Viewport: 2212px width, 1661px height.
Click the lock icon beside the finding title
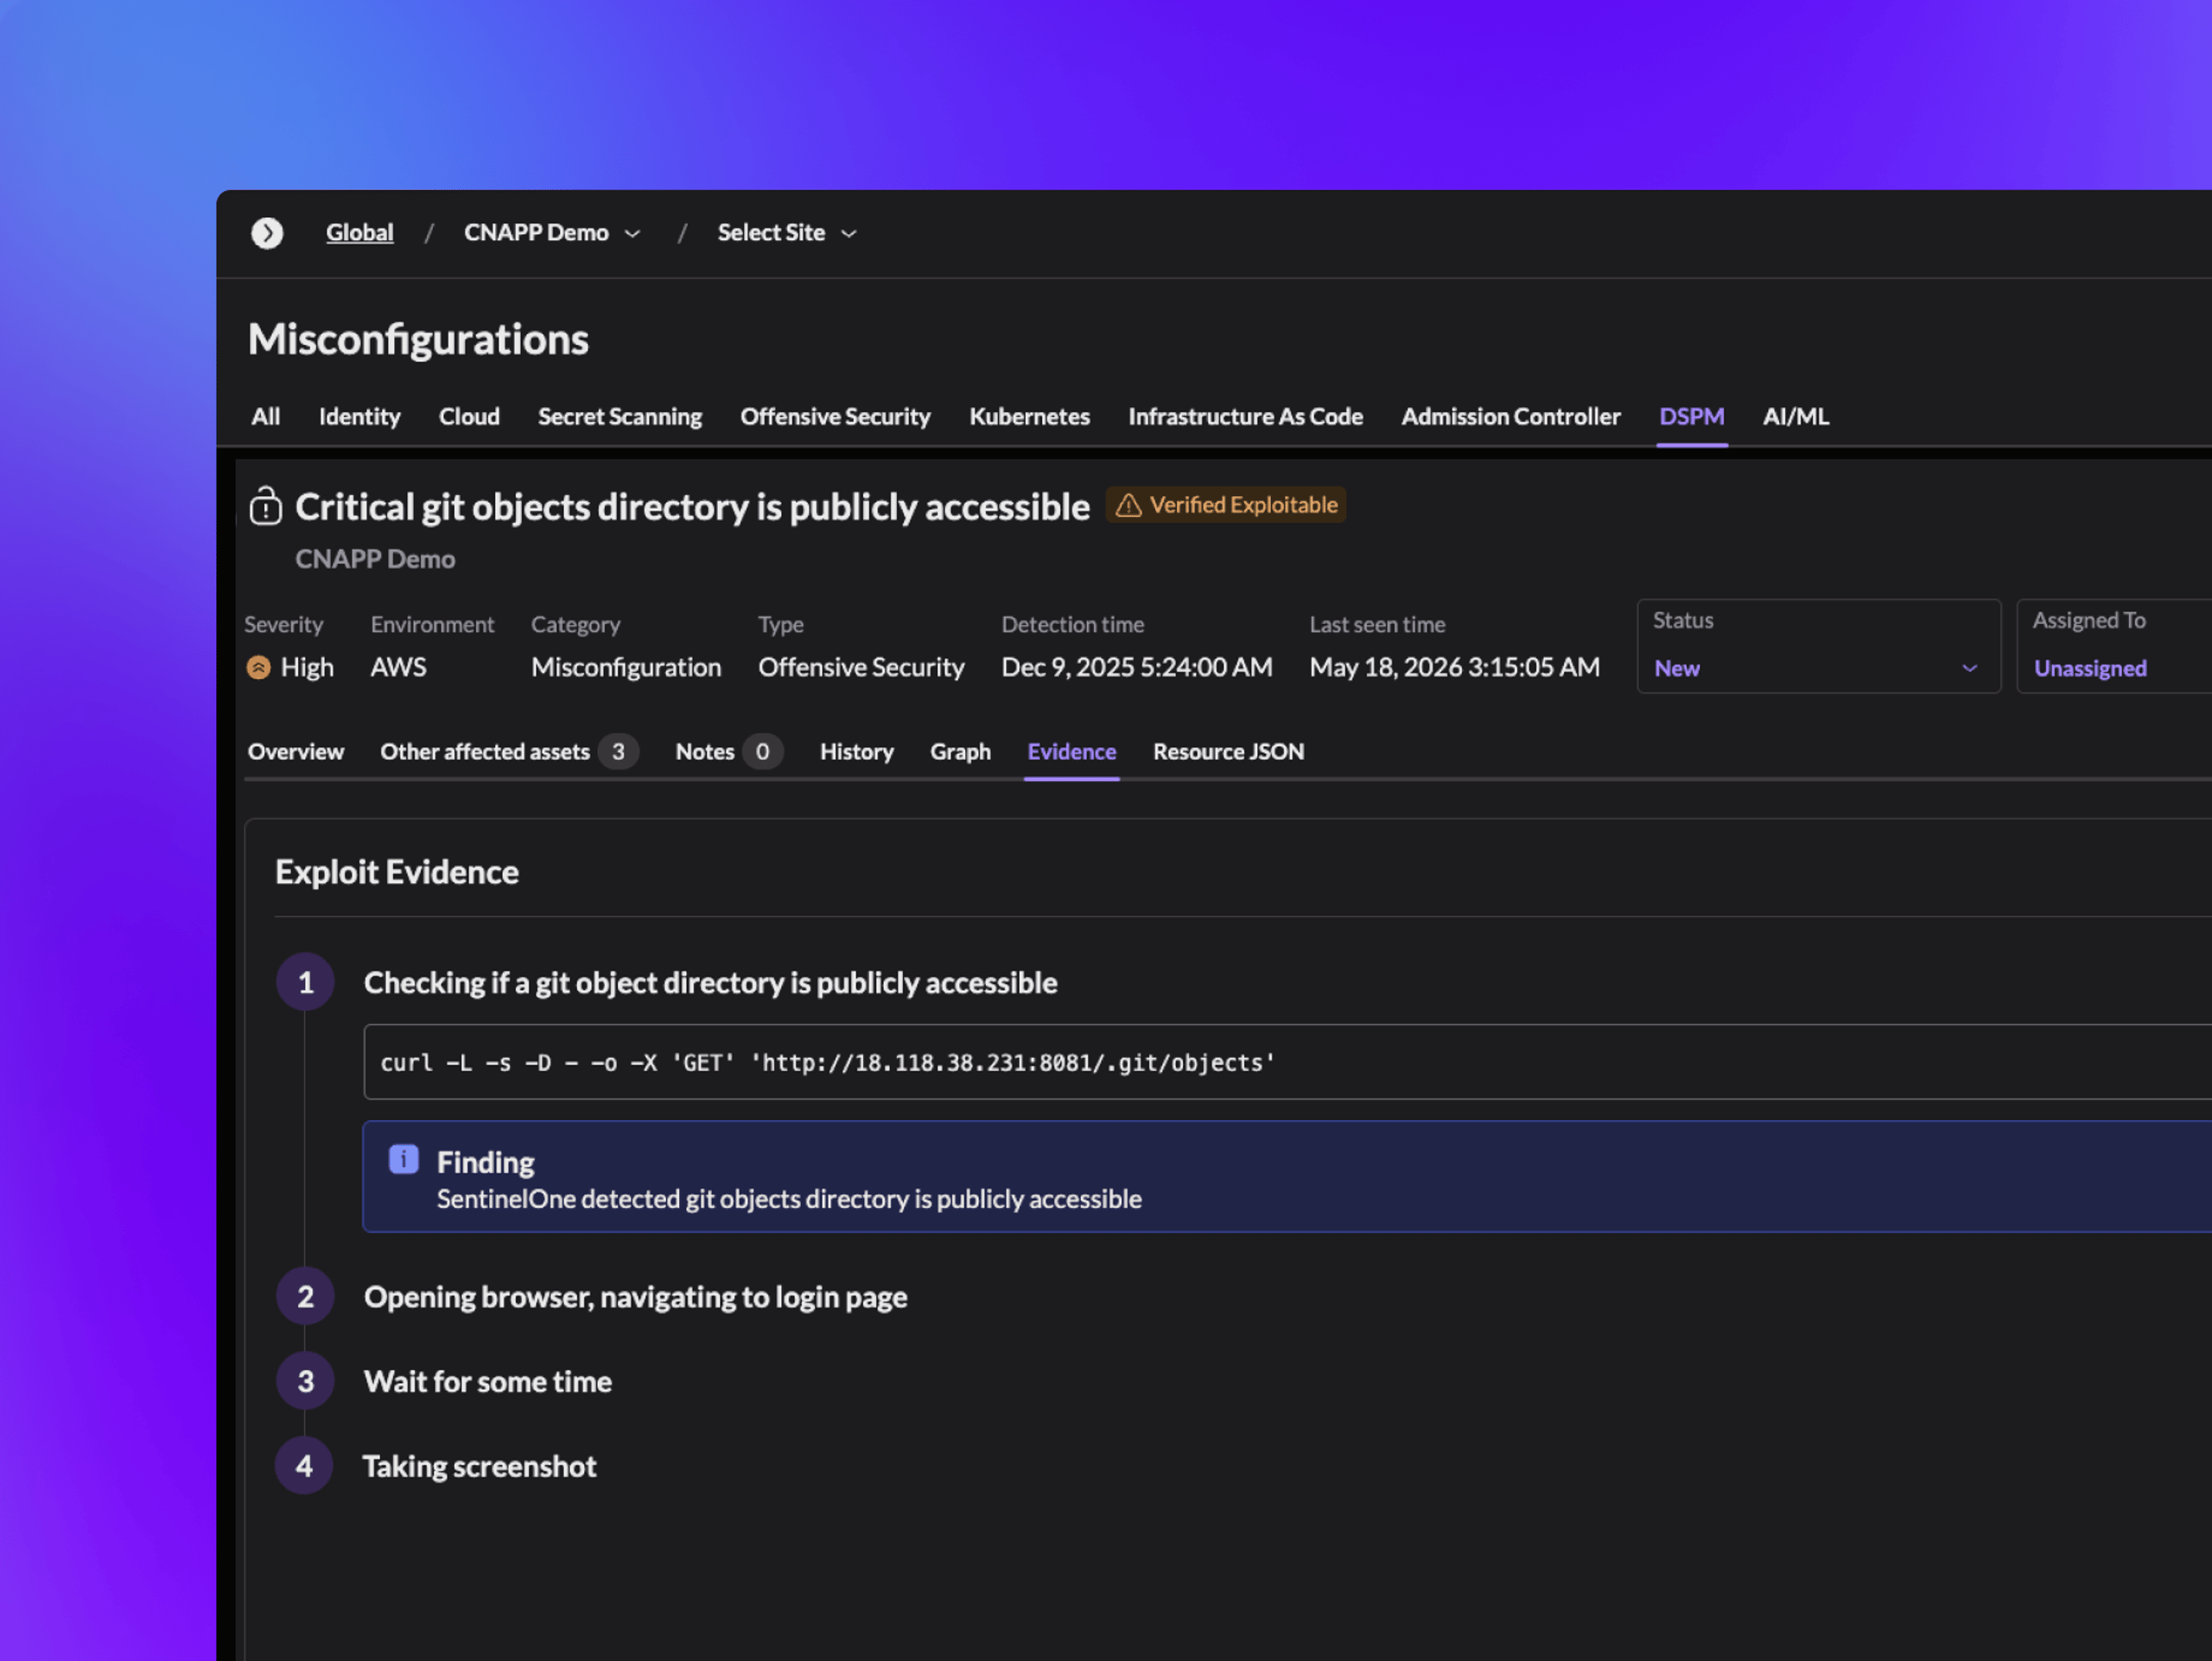coord(266,506)
